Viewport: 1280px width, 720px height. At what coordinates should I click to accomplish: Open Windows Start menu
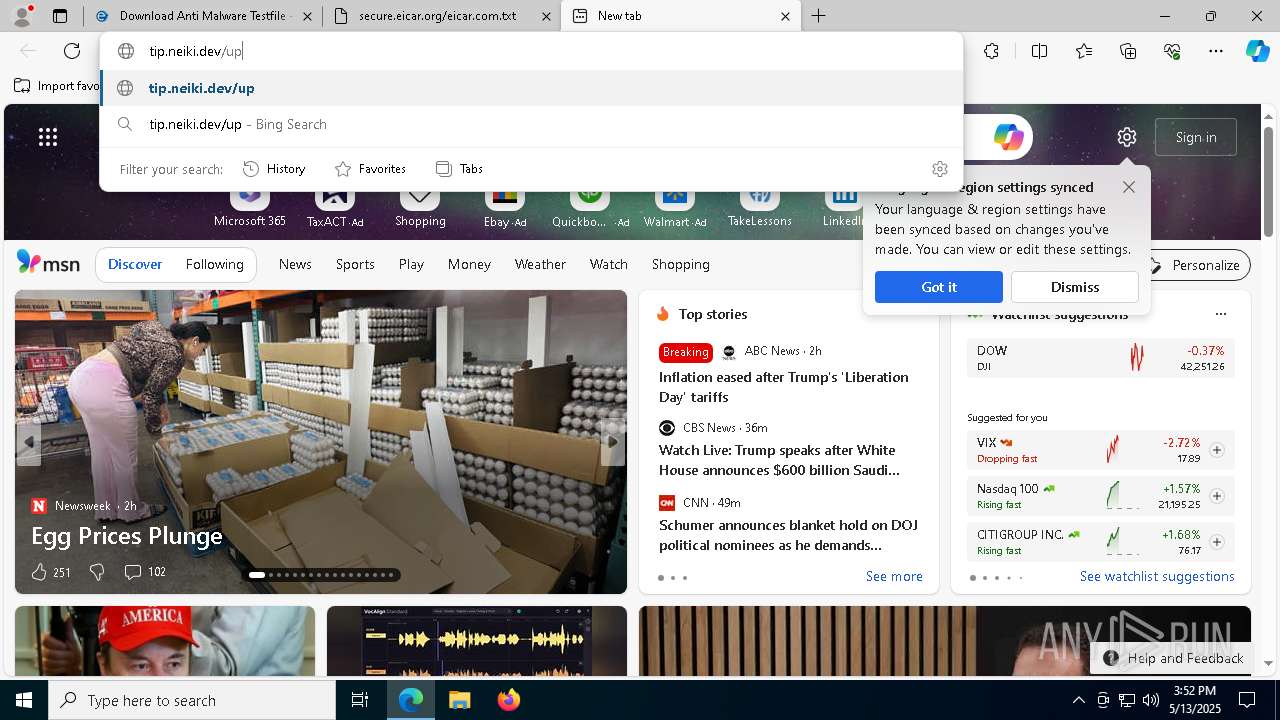click(x=24, y=700)
